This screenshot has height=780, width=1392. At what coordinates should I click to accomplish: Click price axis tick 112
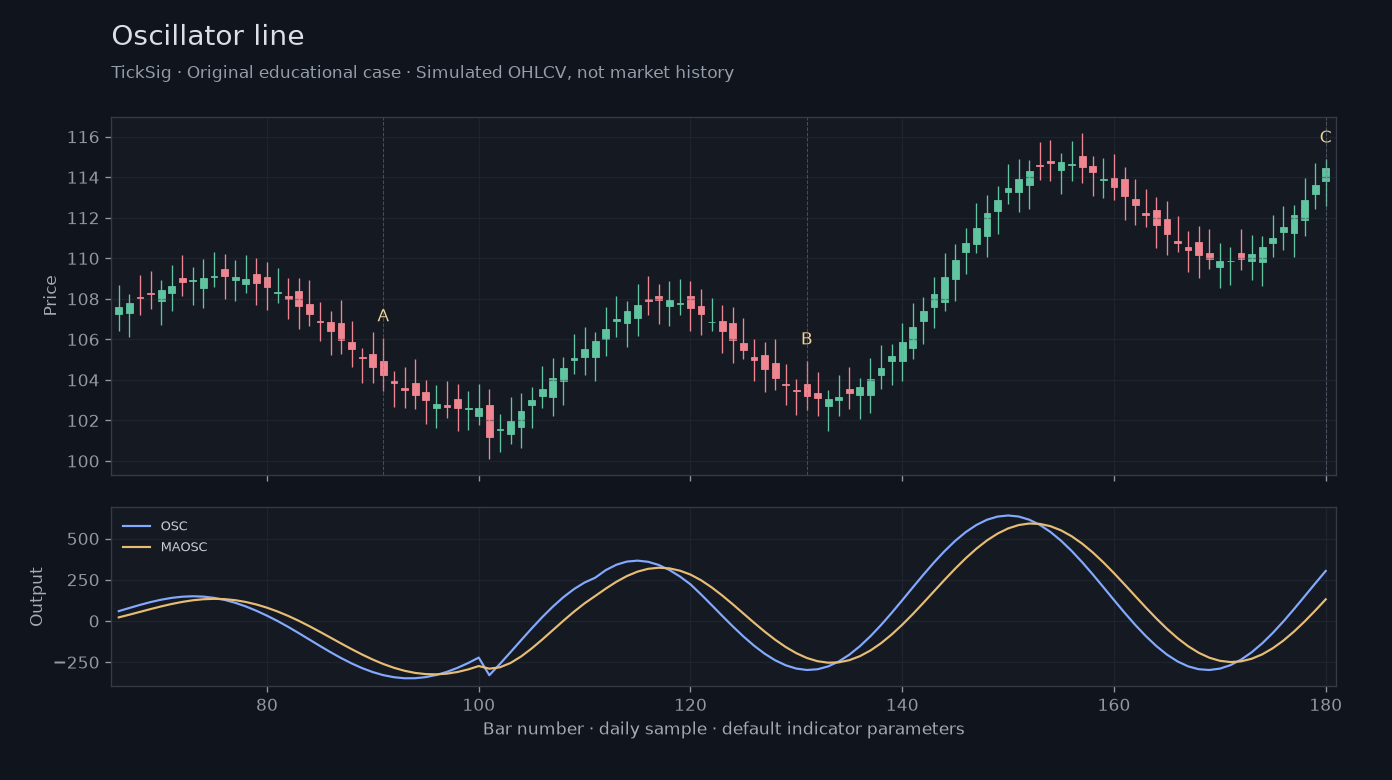[x=84, y=219]
